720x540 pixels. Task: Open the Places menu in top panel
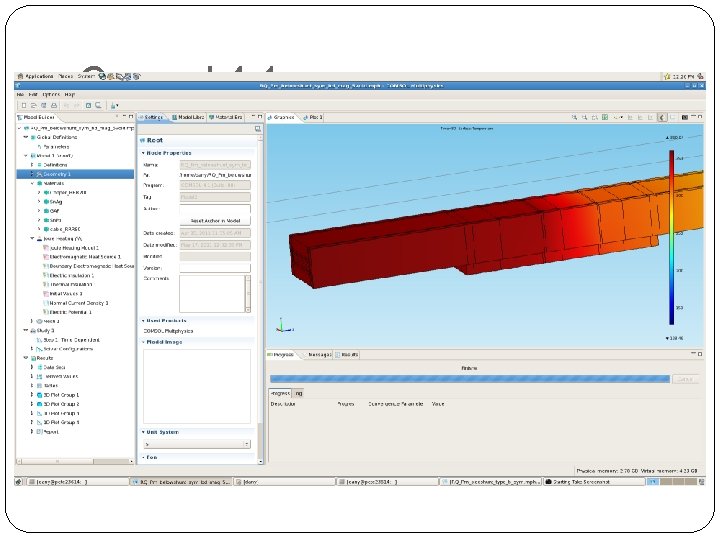pos(66,76)
